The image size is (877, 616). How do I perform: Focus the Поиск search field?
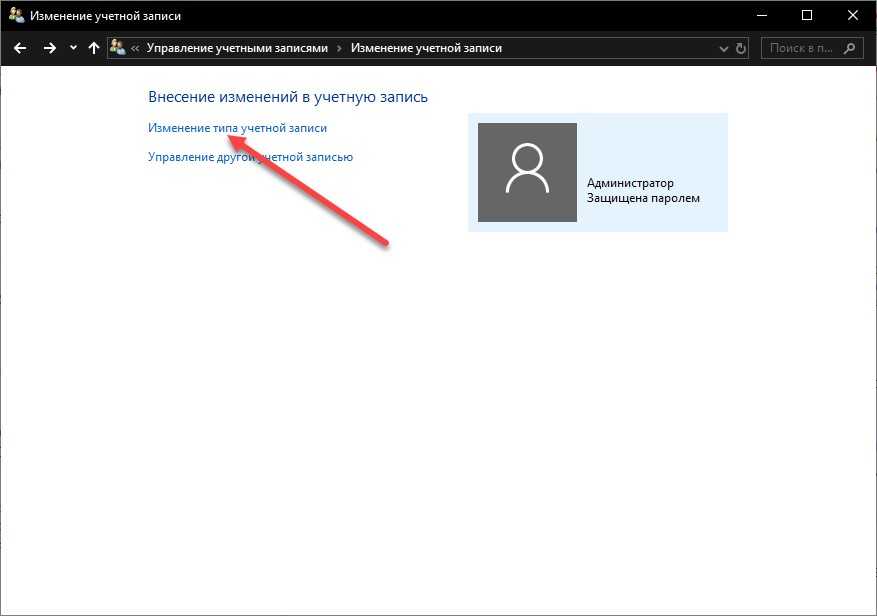[812, 48]
